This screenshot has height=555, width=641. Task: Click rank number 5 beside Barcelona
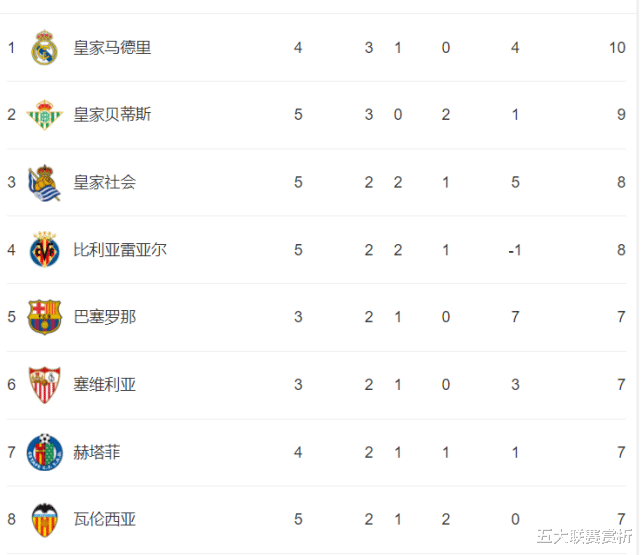(x=12, y=317)
